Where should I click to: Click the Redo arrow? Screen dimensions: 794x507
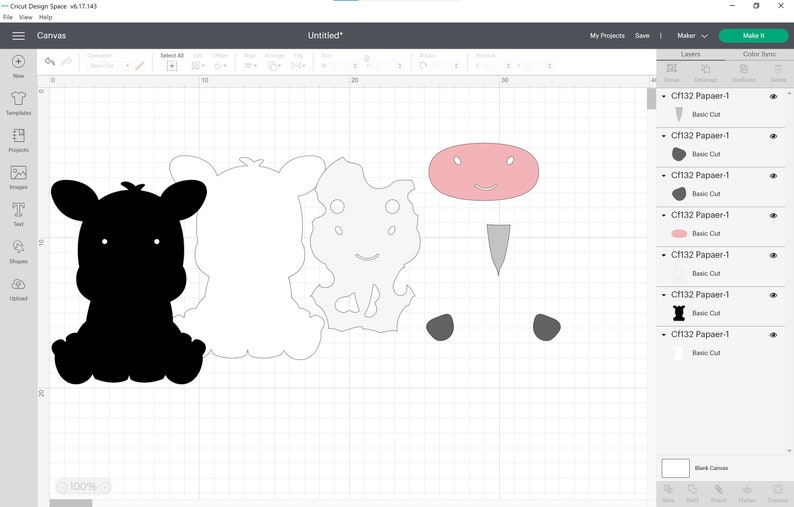tap(66, 61)
